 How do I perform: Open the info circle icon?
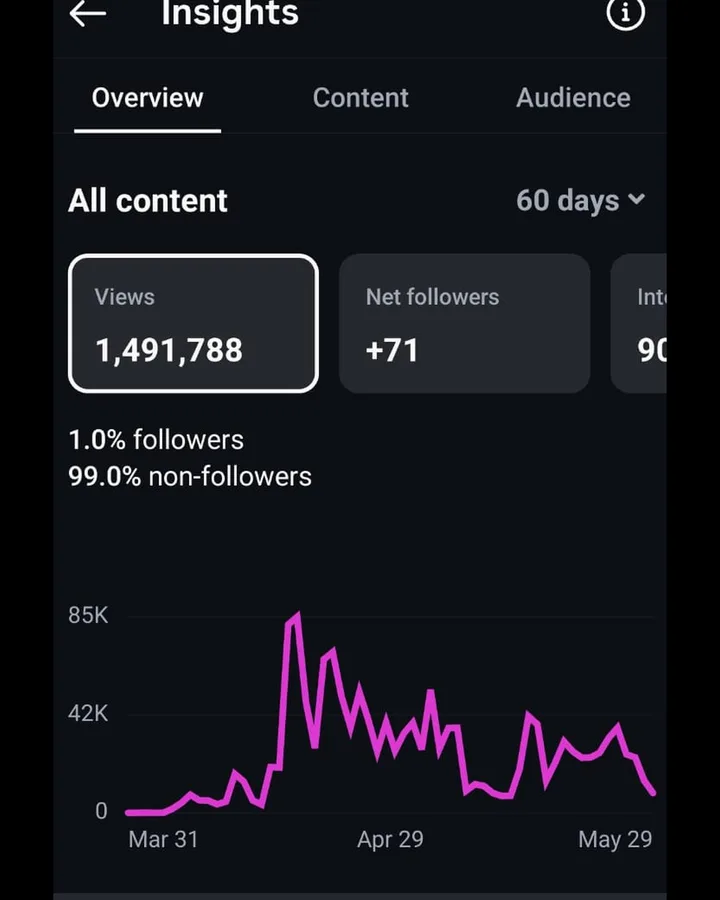tap(625, 12)
